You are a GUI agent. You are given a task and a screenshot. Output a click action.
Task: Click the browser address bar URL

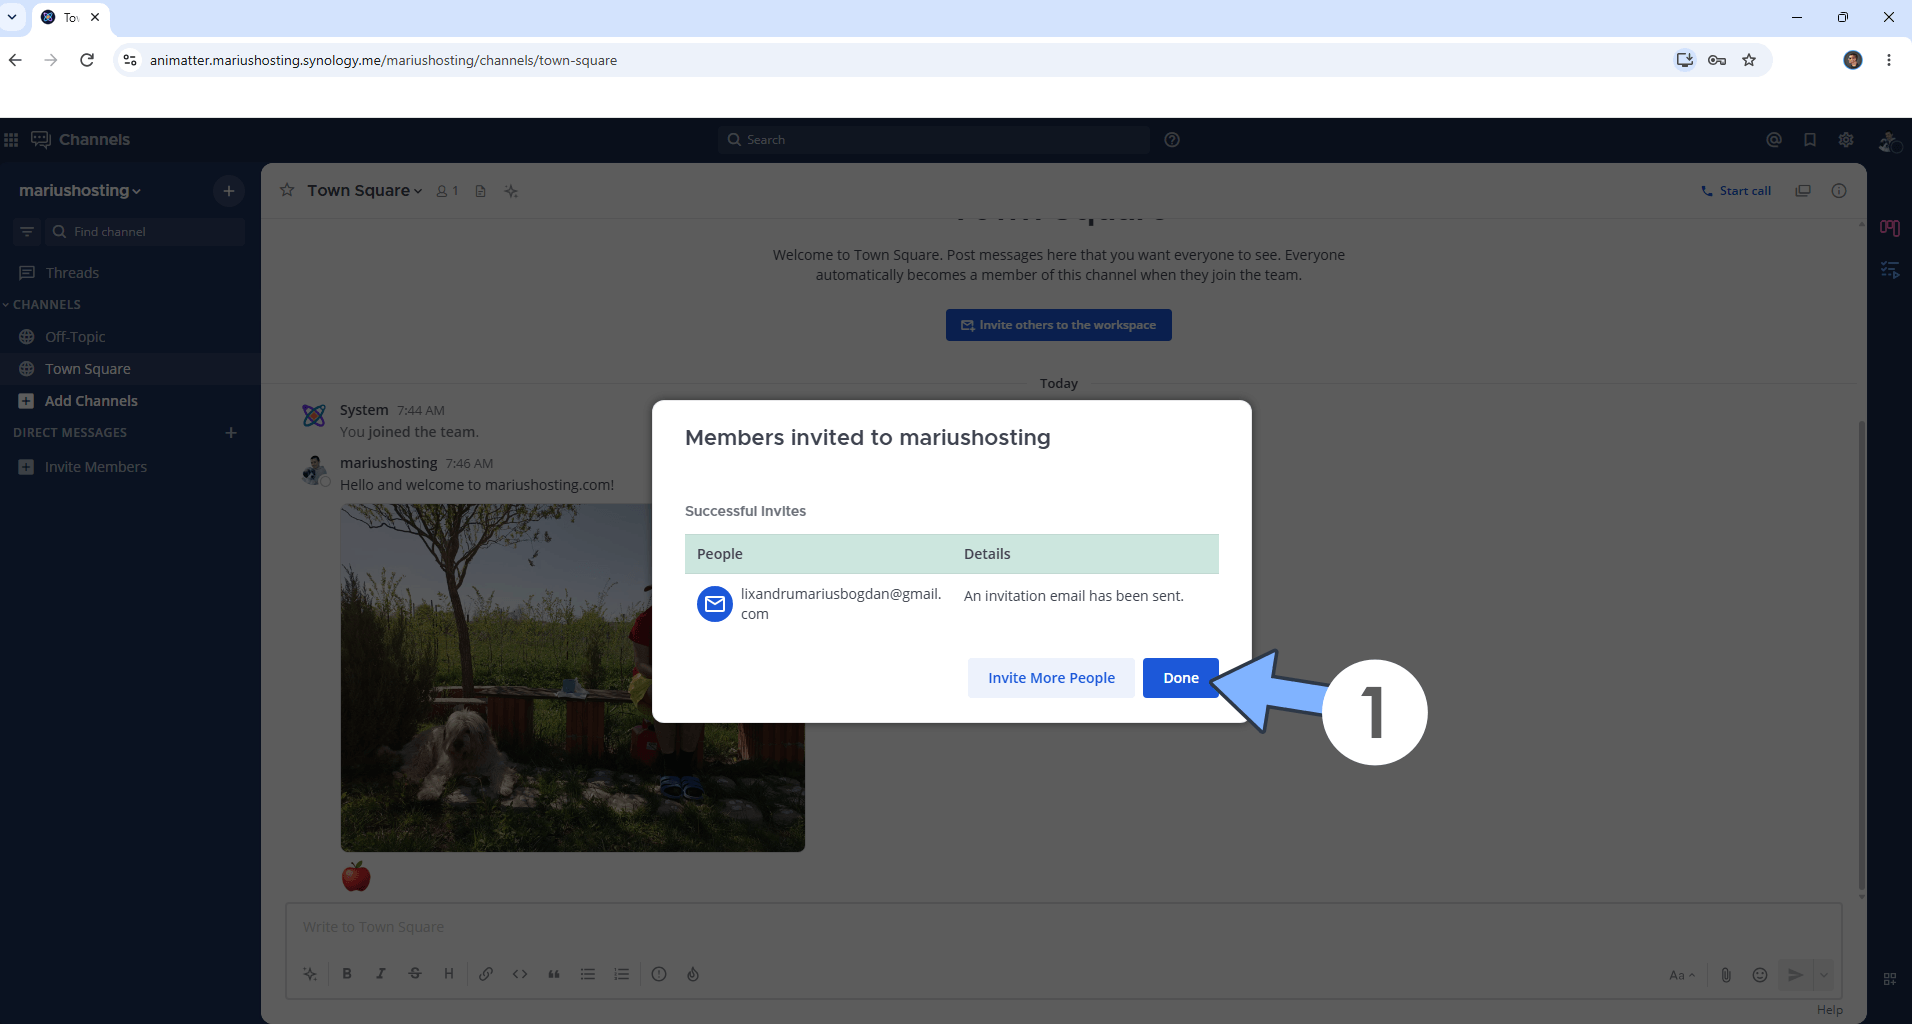[383, 60]
